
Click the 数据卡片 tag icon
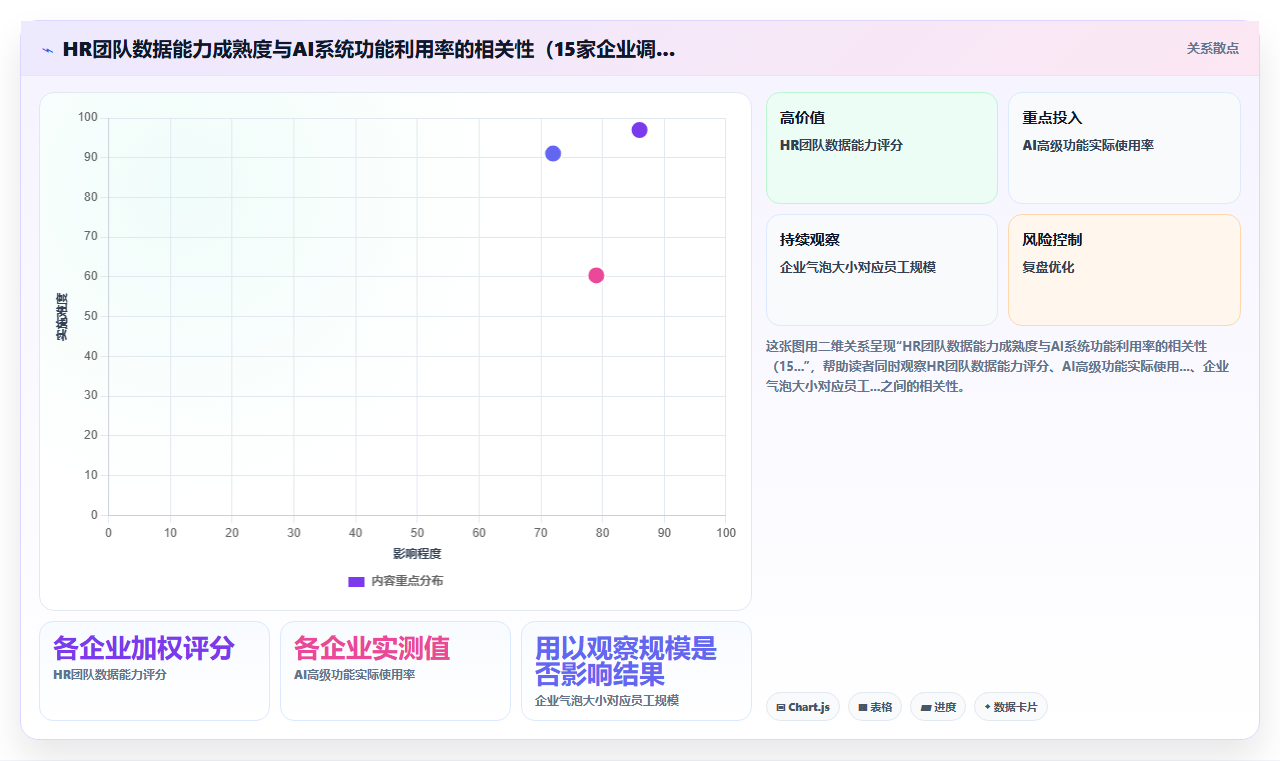[987, 707]
